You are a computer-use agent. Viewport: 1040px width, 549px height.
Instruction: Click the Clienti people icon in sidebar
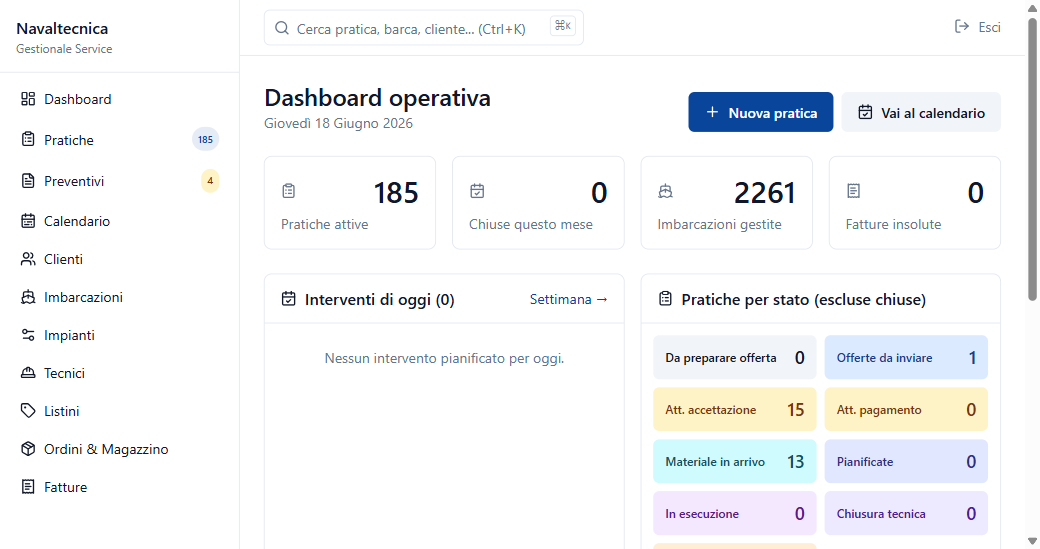point(28,259)
